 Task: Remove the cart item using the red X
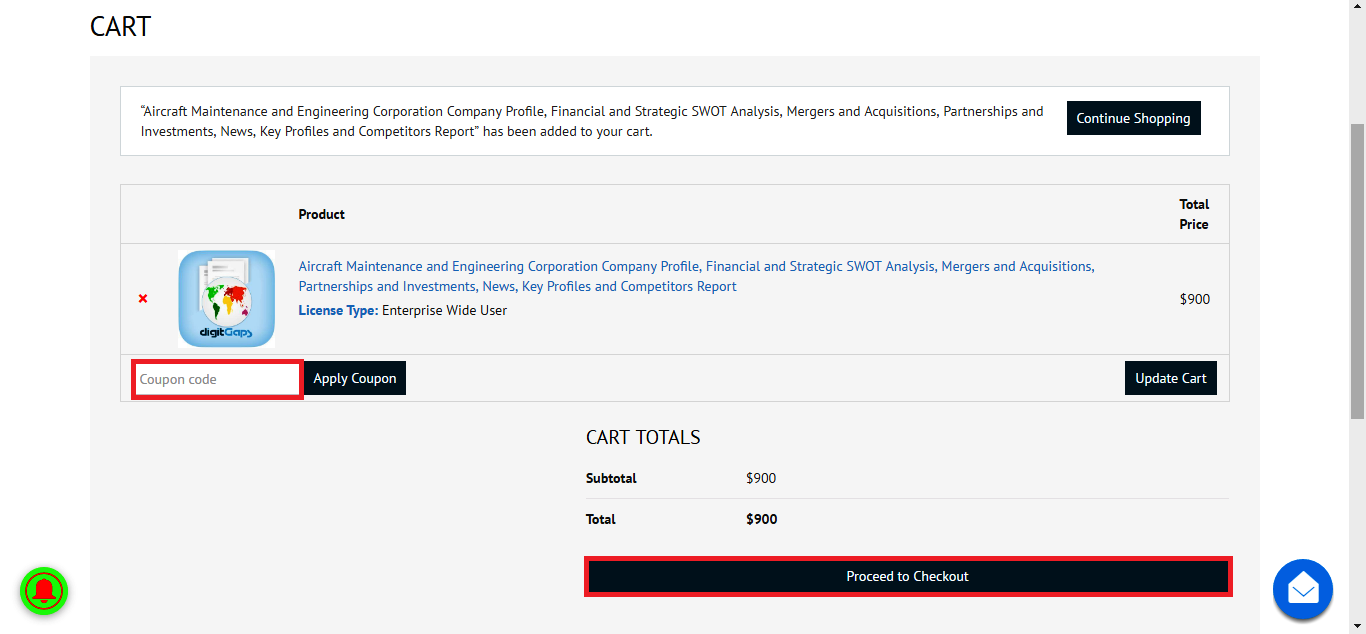[x=142, y=298]
